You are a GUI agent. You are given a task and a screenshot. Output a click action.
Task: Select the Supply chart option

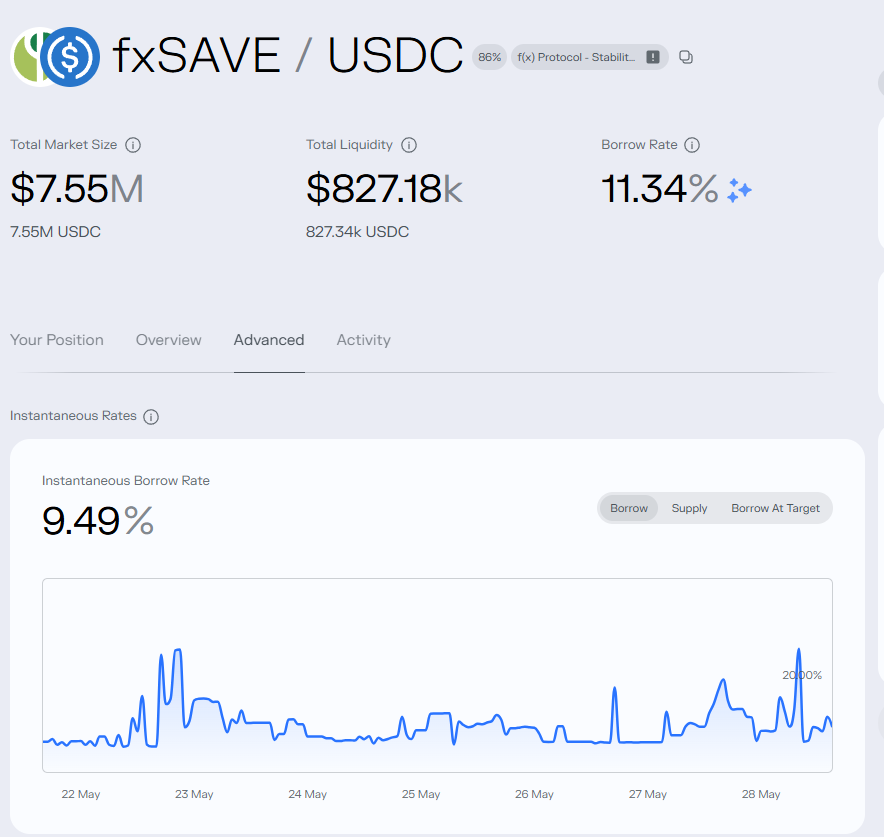coord(689,508)
